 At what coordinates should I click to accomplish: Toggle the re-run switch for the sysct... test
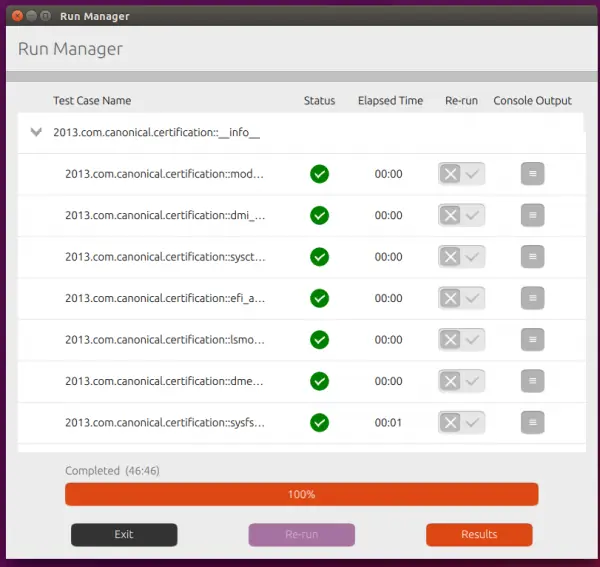coord(461,257)
